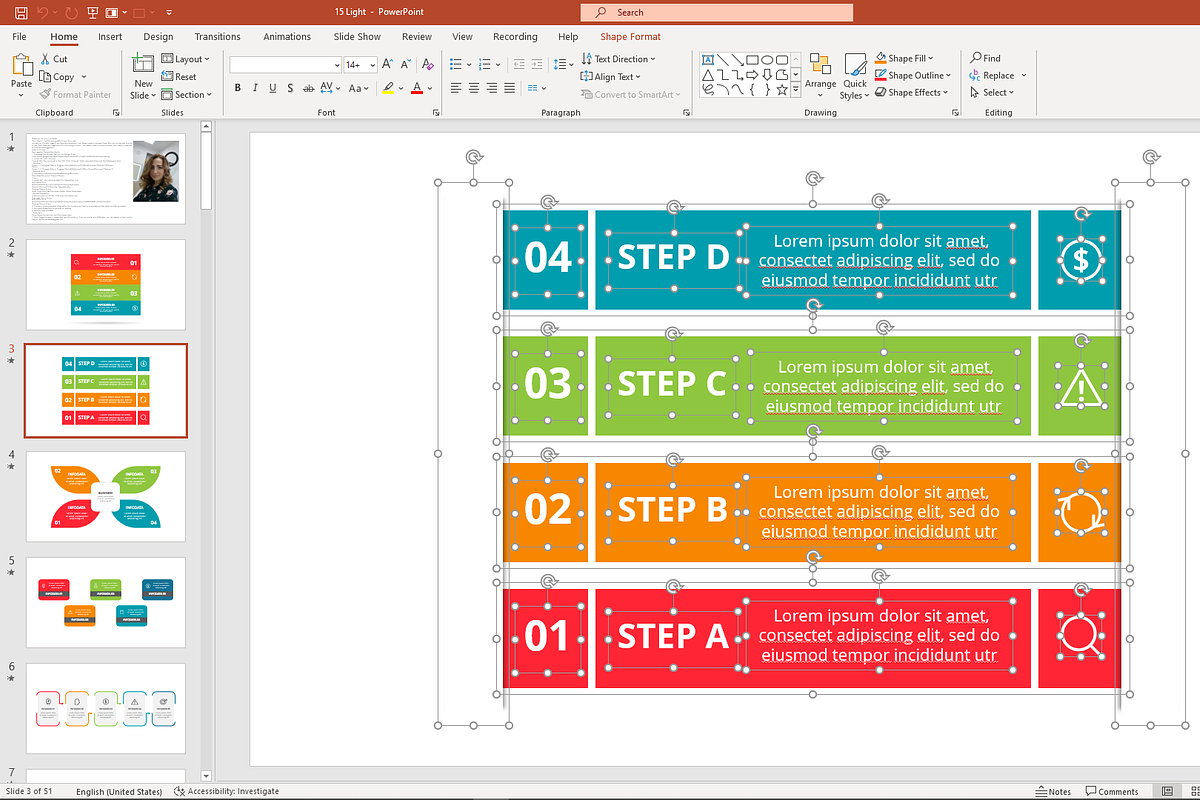The image size is (1200, 800).
Task: Clear all text formatting
Action: point(428,64)
